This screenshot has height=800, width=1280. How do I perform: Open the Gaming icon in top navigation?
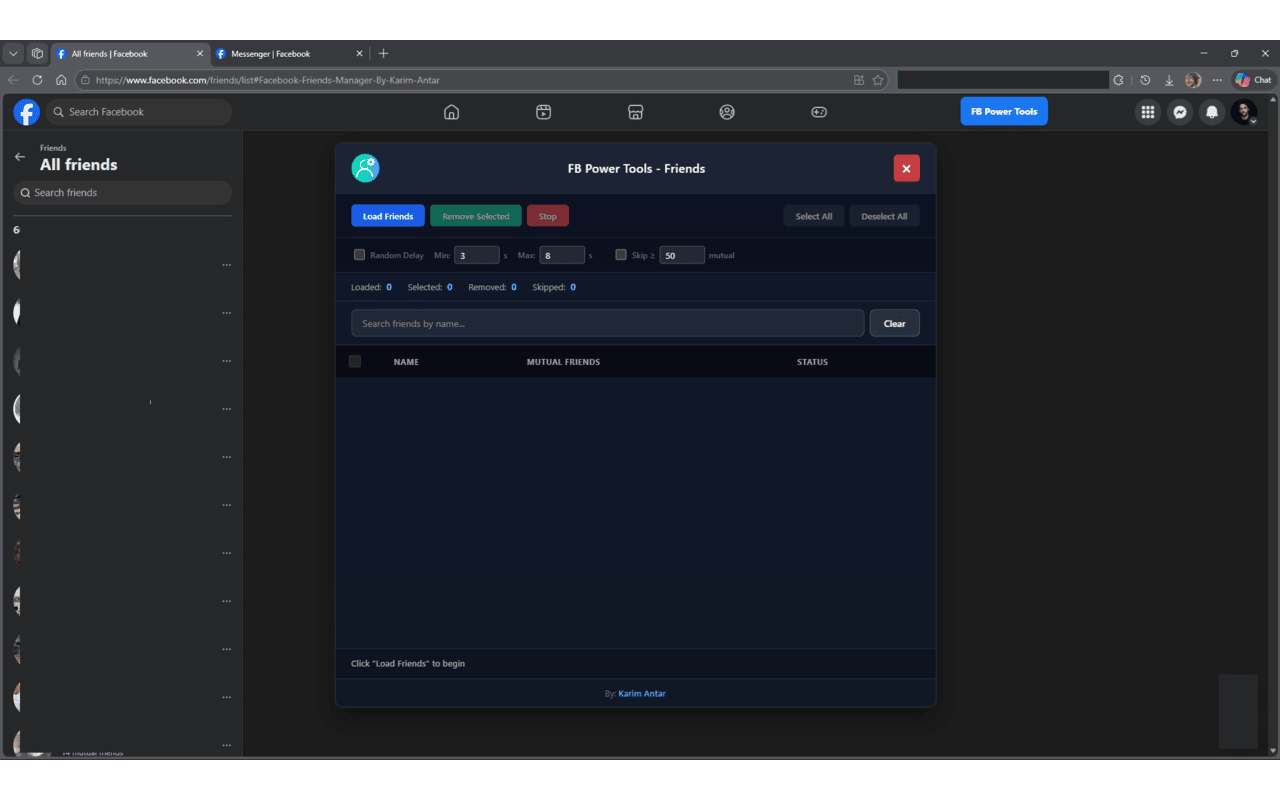click(x=819, y=112)
